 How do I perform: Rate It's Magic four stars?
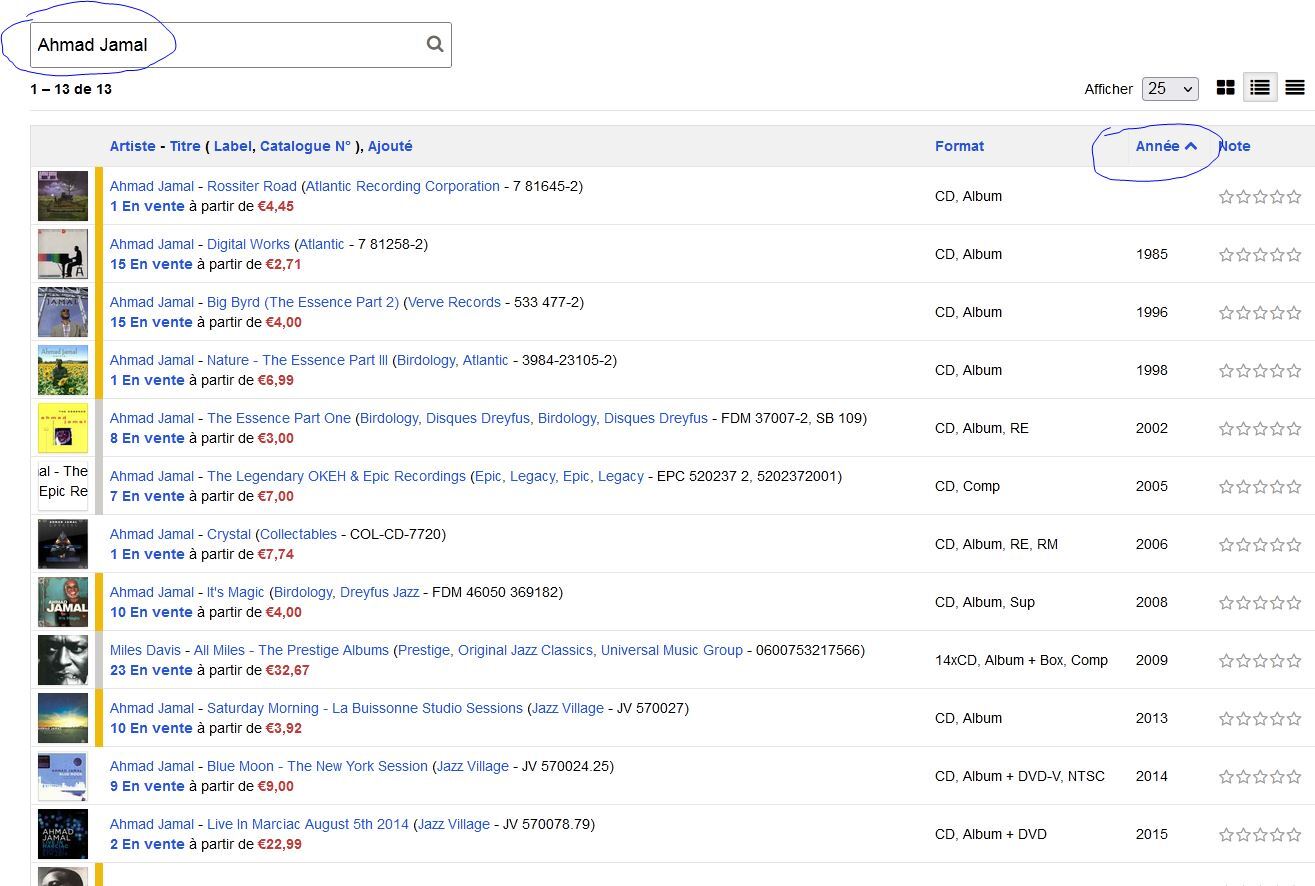[1277, 603]
